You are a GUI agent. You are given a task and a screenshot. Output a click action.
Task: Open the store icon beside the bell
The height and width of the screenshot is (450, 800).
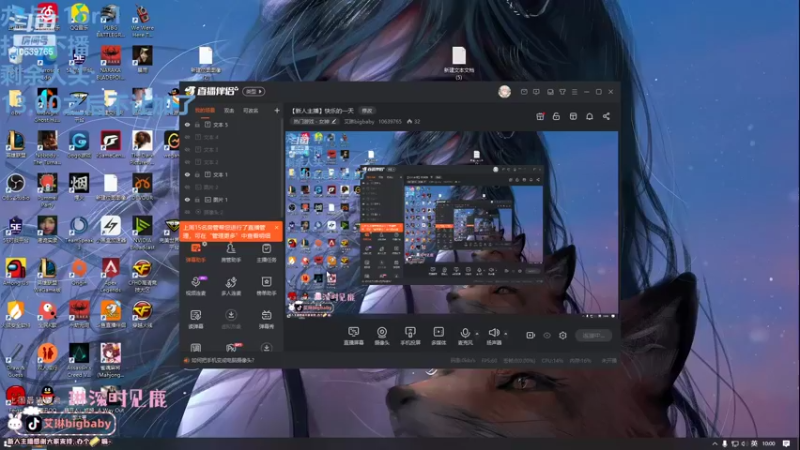(x=573, y=116)
